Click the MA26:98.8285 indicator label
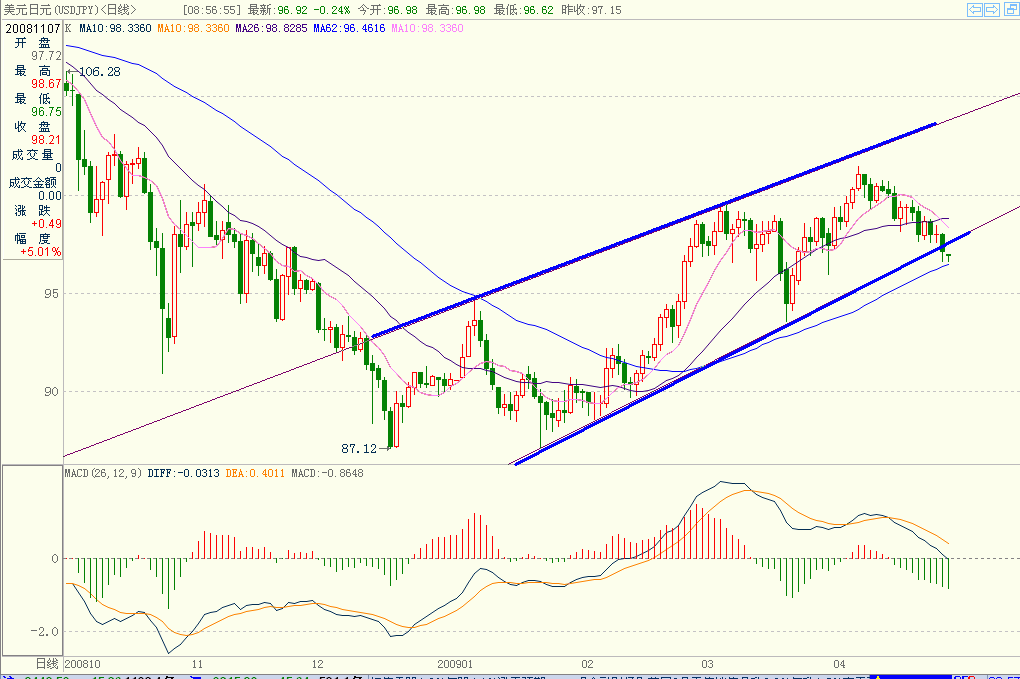 tap(271, 29)
